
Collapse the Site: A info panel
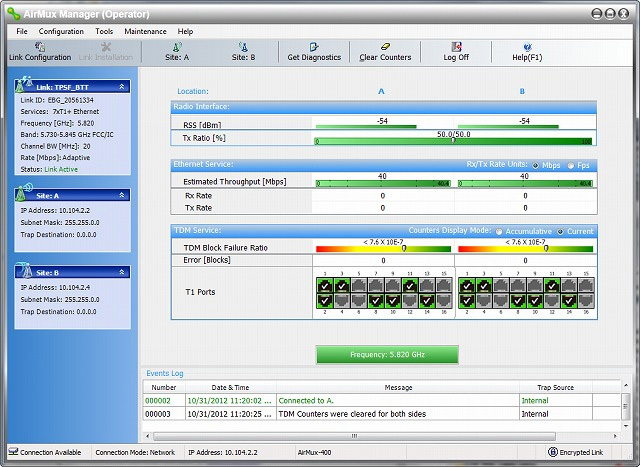(x=122, y=196)
